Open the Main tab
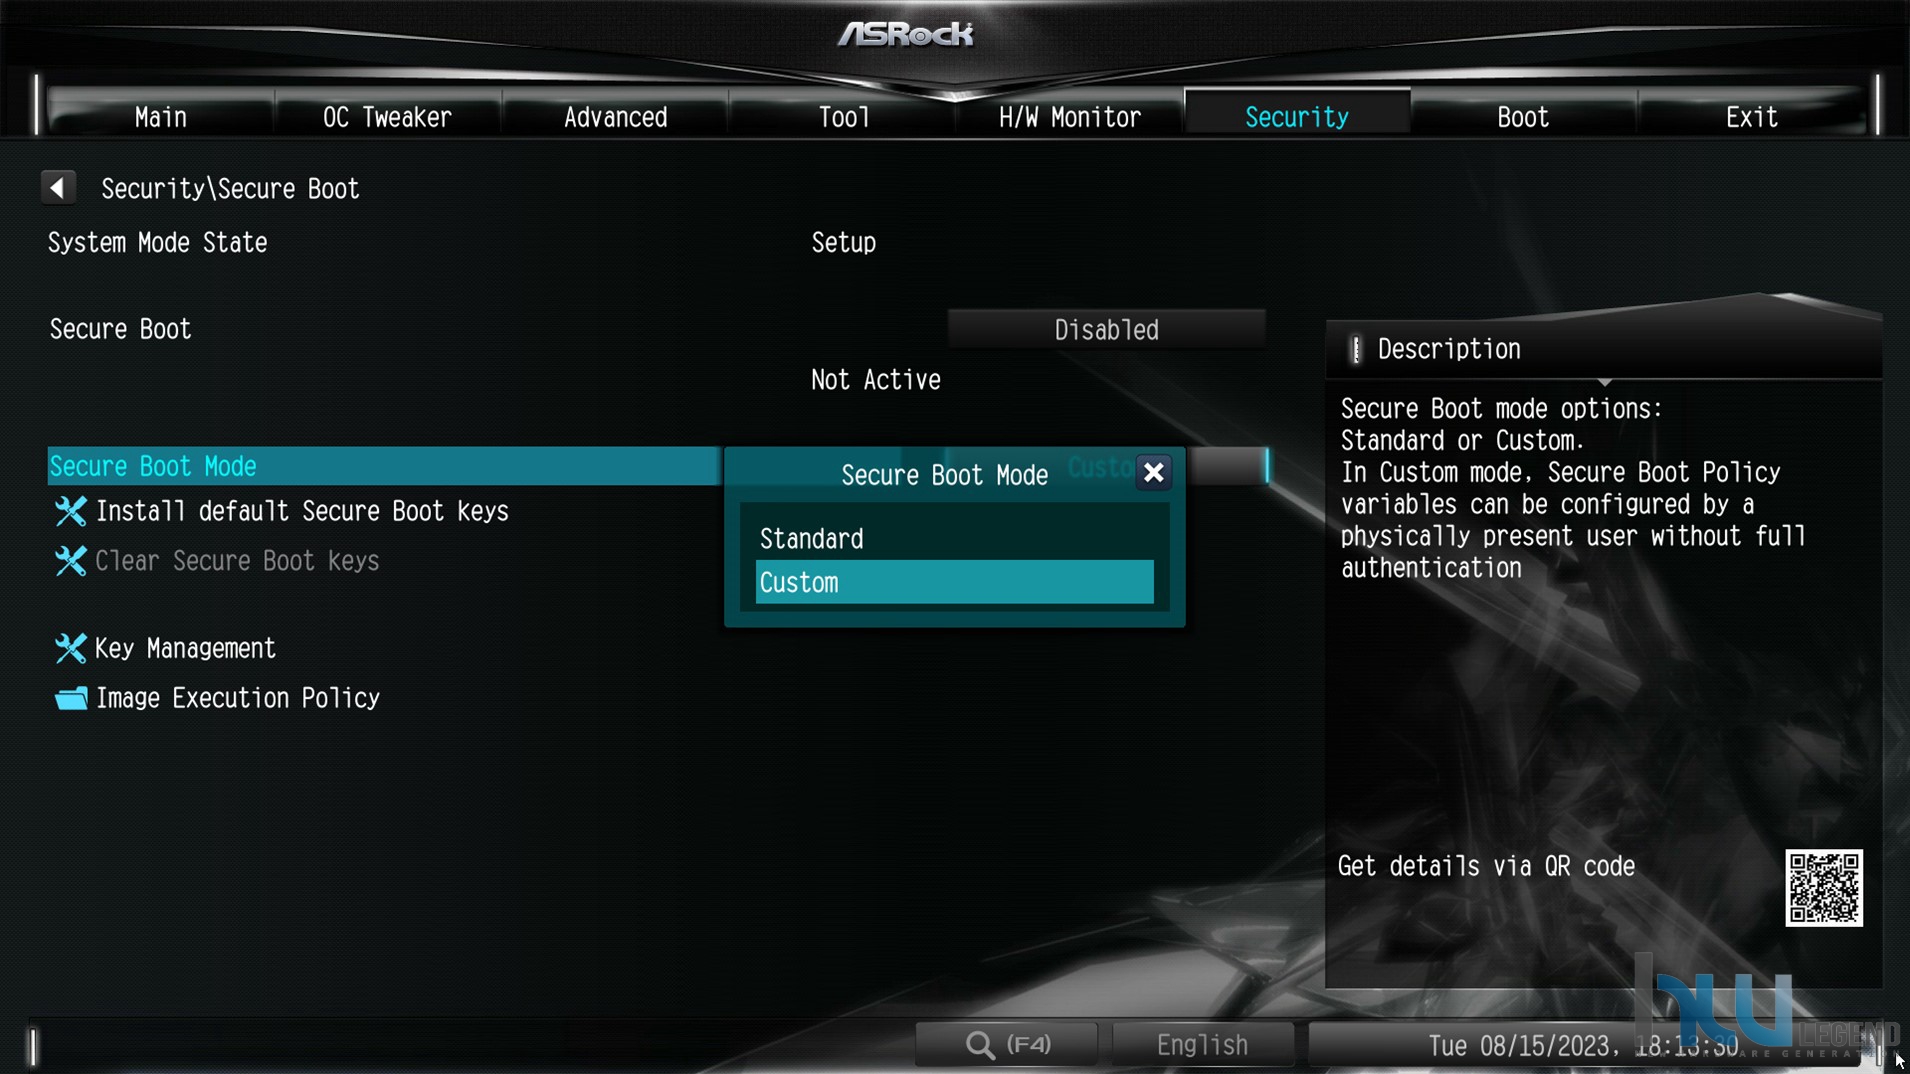 (x=161, y=117)
